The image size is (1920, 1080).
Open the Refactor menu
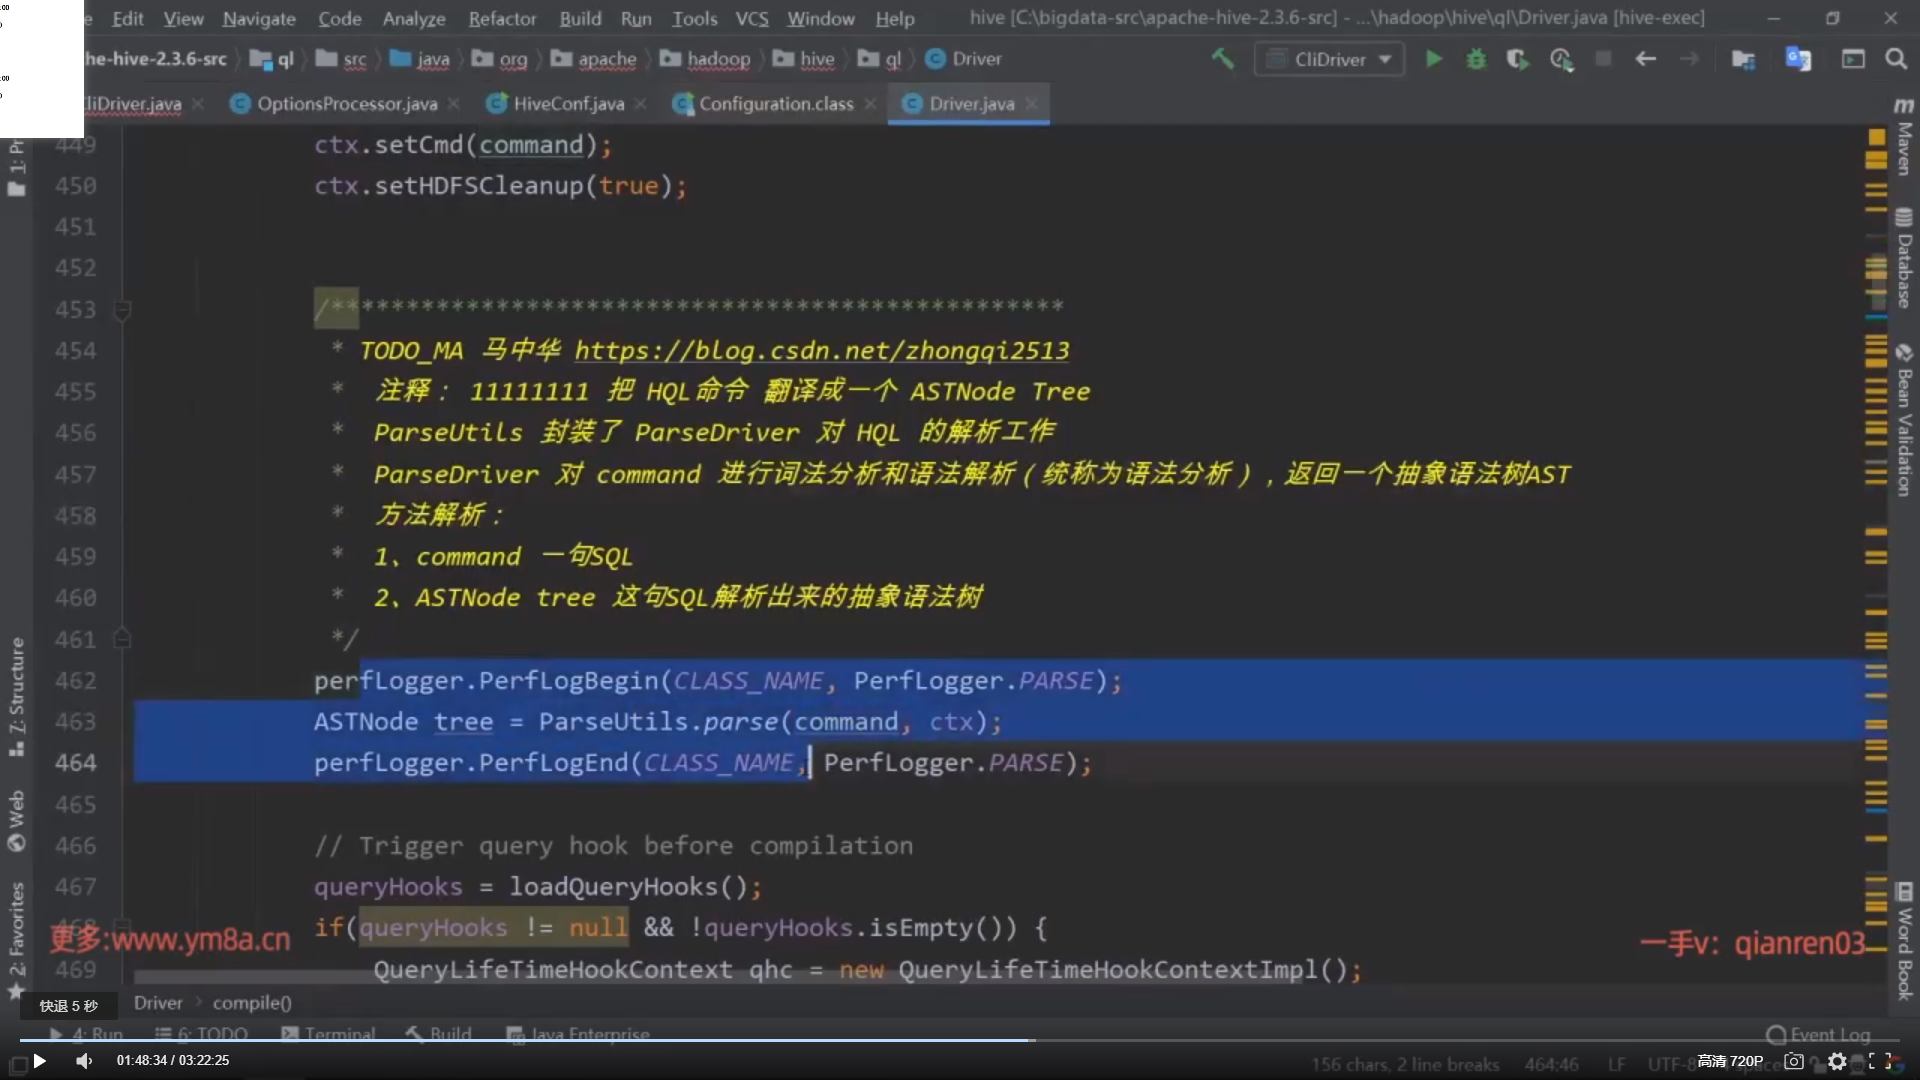pos(502,18)
